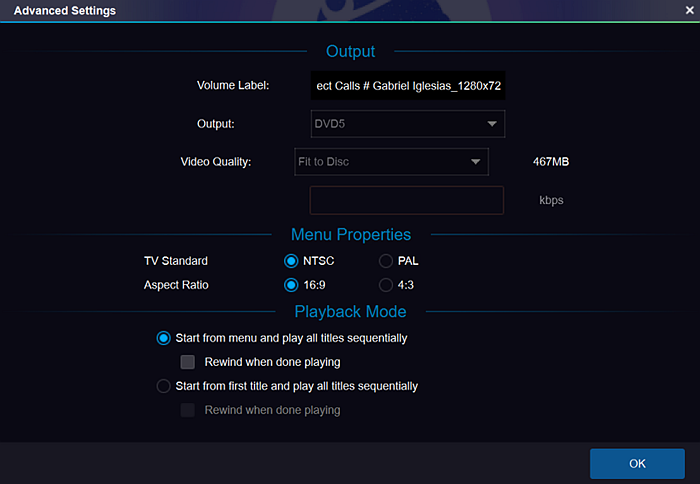Click the Video Quality caption
This screenshot has height=484, width=700.
coord(216,162)
